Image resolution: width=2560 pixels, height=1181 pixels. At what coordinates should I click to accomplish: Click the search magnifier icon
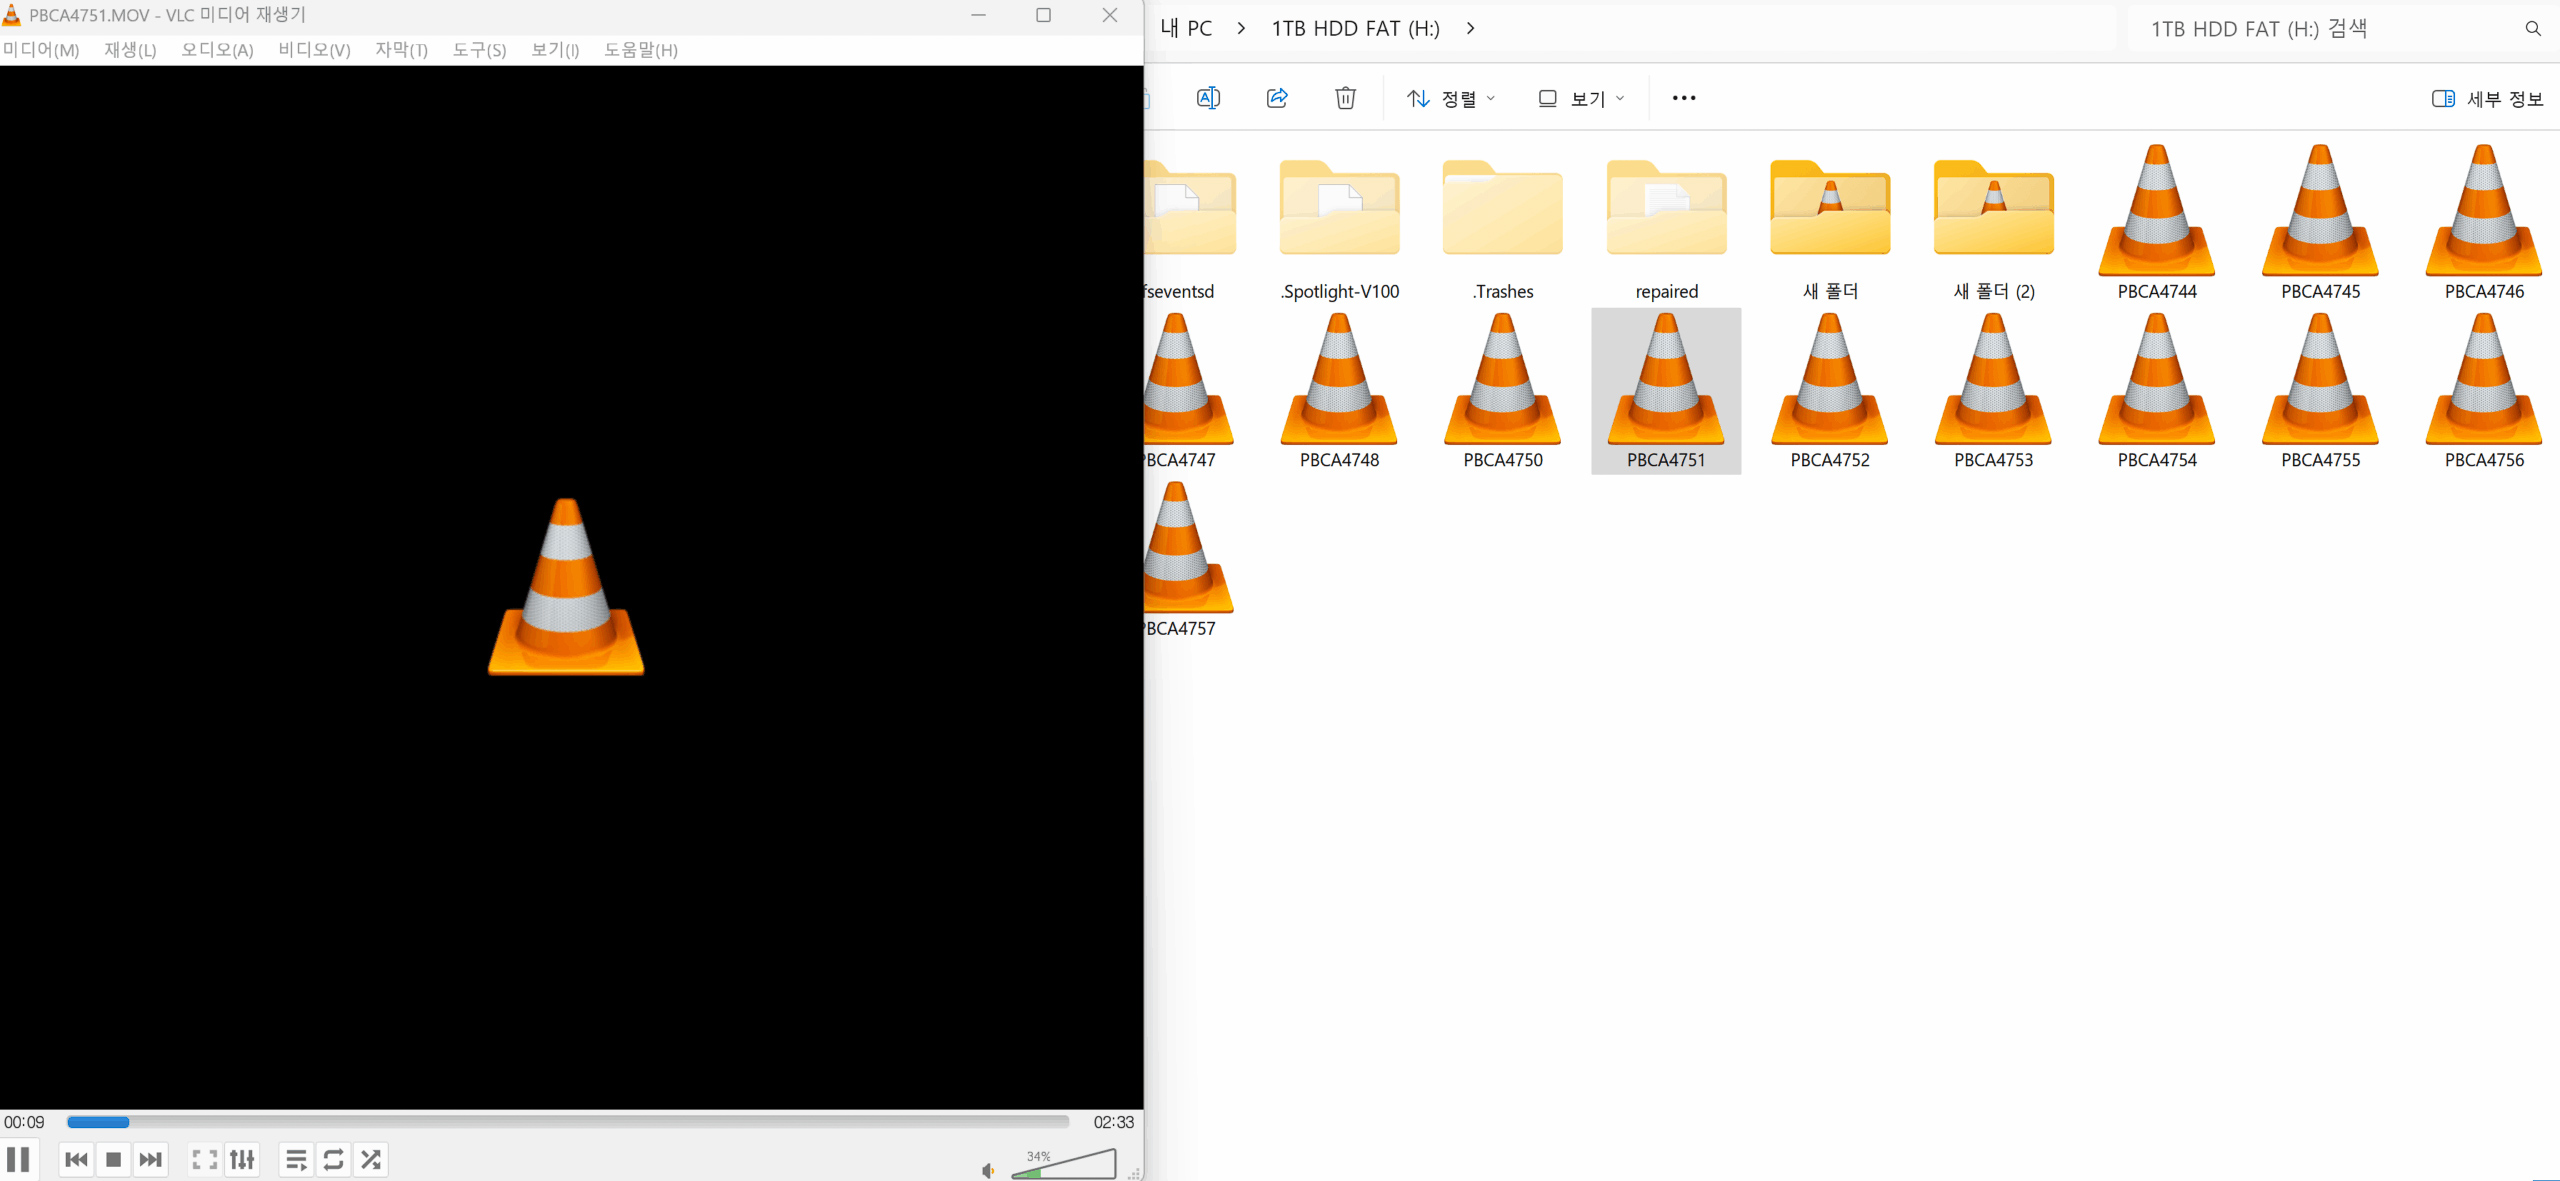(x=2533, y=29)
